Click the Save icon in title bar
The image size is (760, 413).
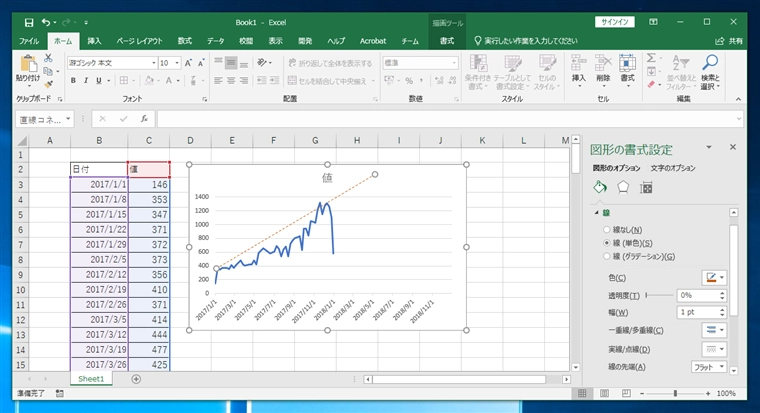(29, 22)
